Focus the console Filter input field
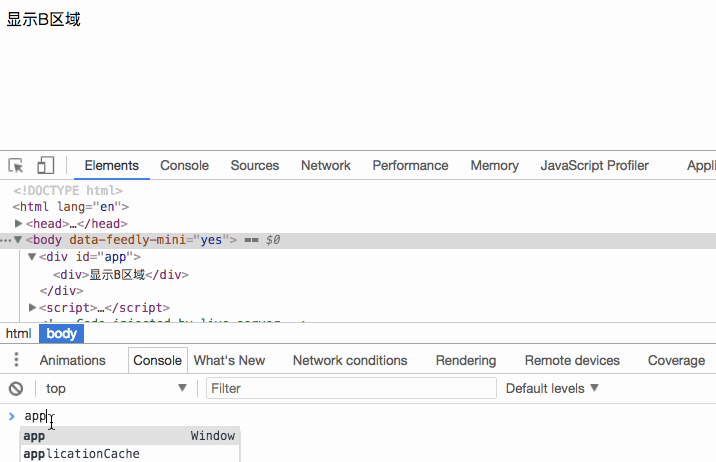Screen dimensions: 716x462 [x=351, y=388]
